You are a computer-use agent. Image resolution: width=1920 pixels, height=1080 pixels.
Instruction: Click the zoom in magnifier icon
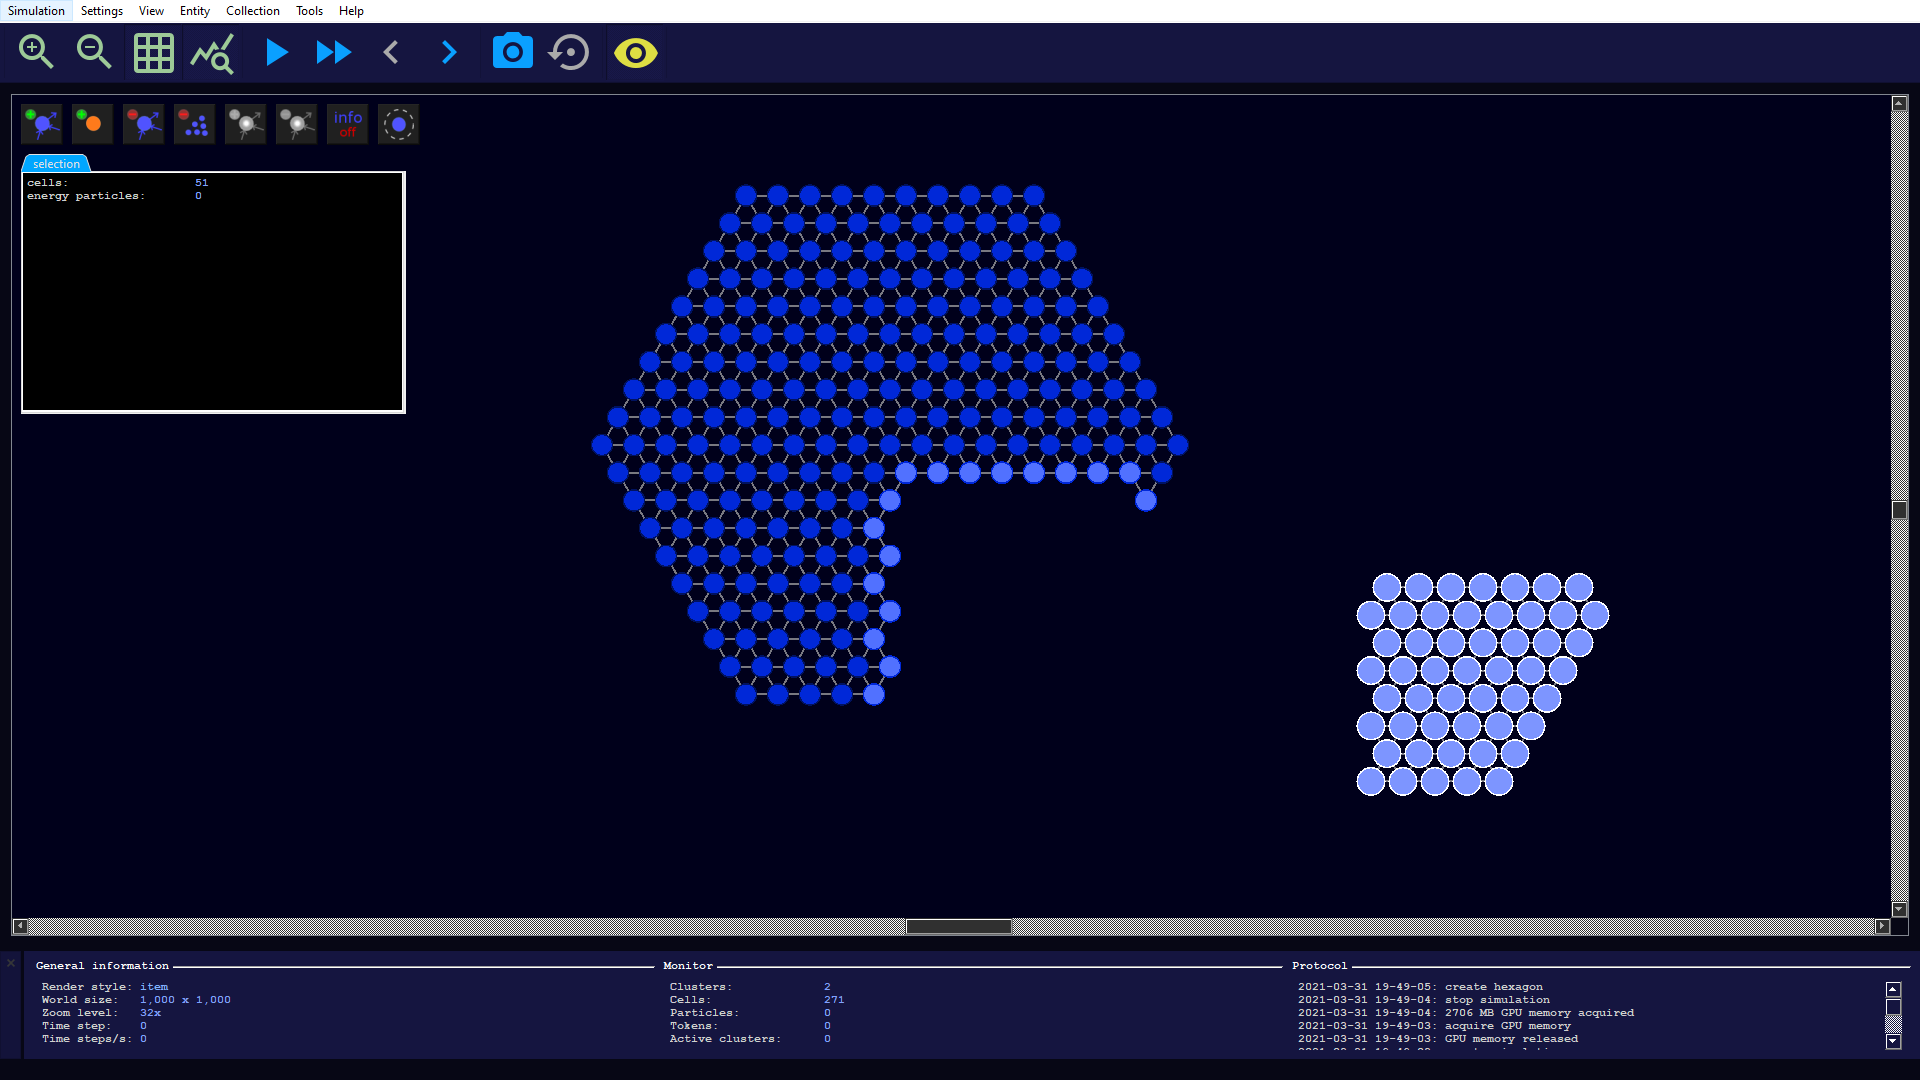36,52
